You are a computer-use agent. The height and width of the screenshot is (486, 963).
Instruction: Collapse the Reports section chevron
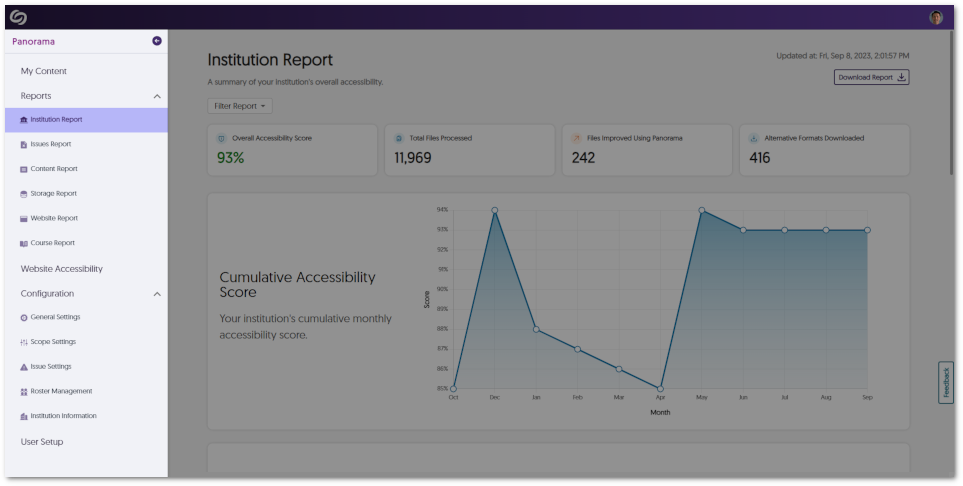[157, 96]
